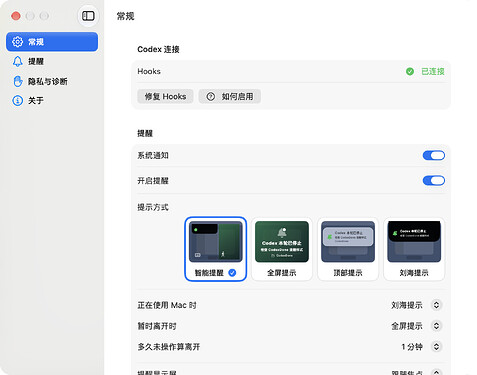This screenshot has width=477, height=375.
Task: Click the 提示方式 label
Action: point(153,207)
